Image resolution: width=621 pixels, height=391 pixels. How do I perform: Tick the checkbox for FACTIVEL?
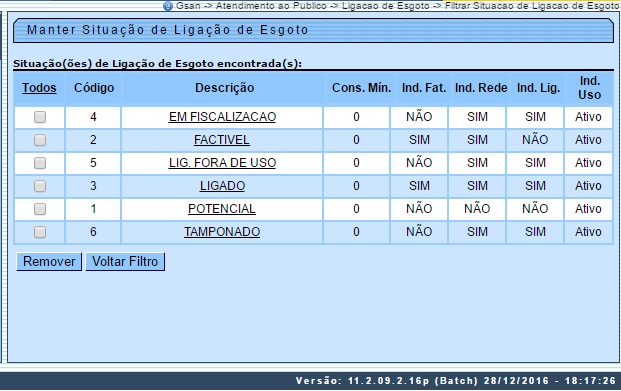click(x=40, y=140)
